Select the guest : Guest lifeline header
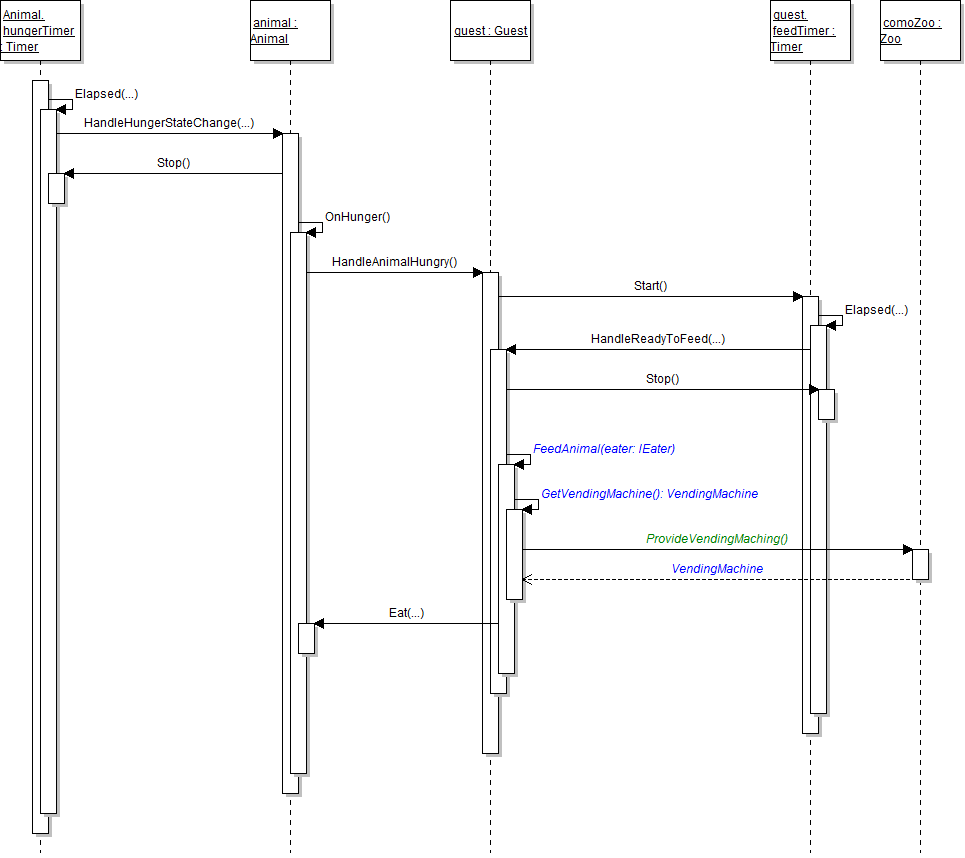 tap(490, 31)
